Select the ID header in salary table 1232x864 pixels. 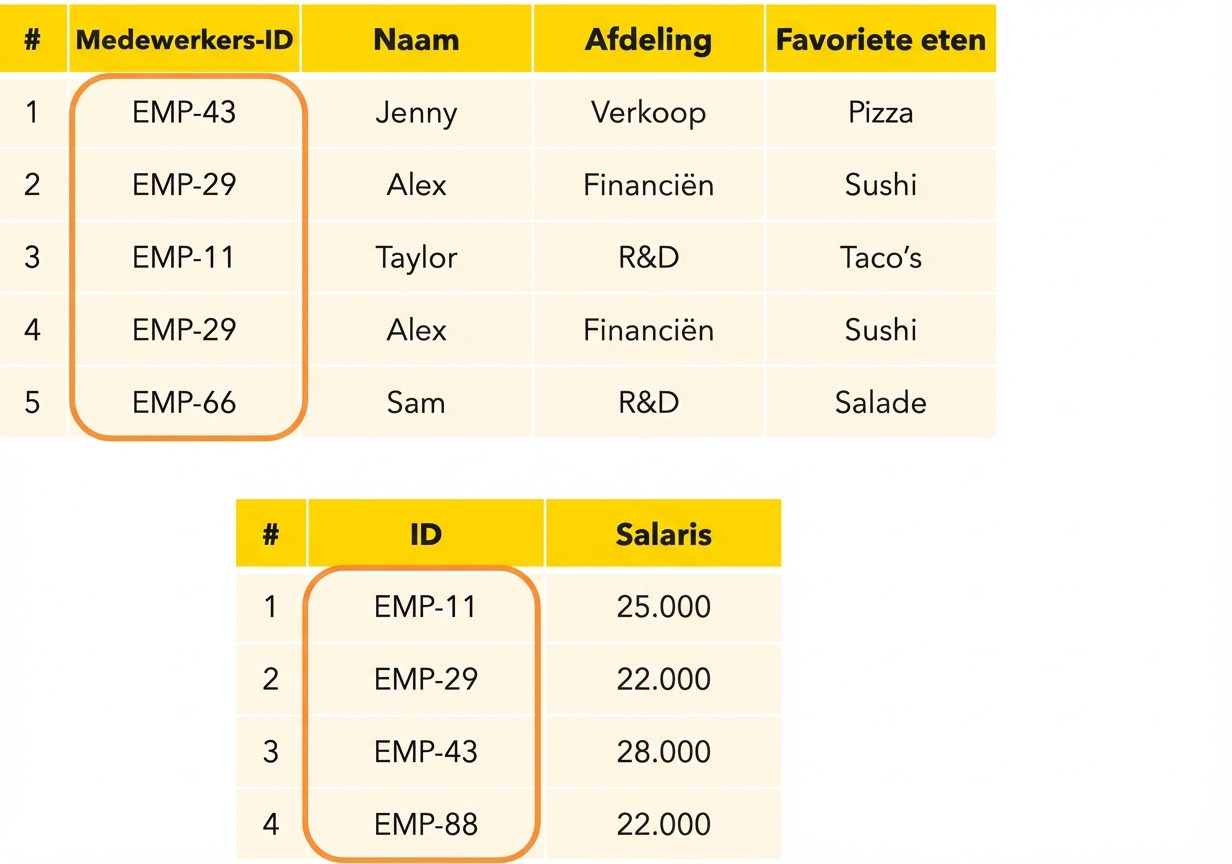point(425,534)
